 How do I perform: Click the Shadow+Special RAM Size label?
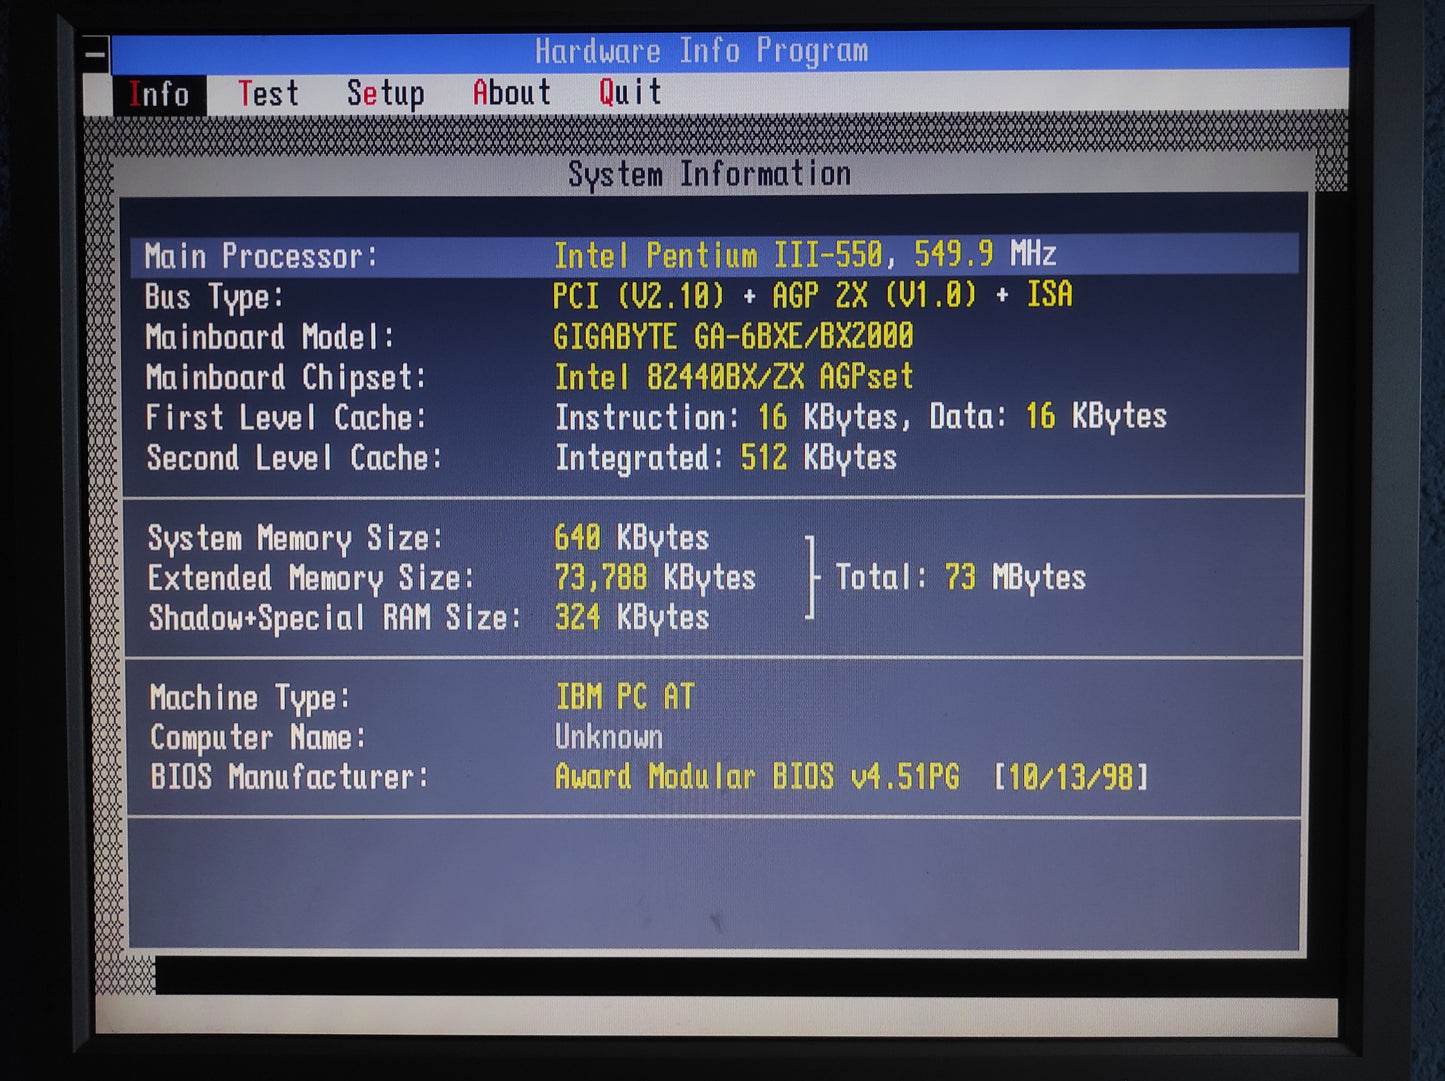coord(335,618)
